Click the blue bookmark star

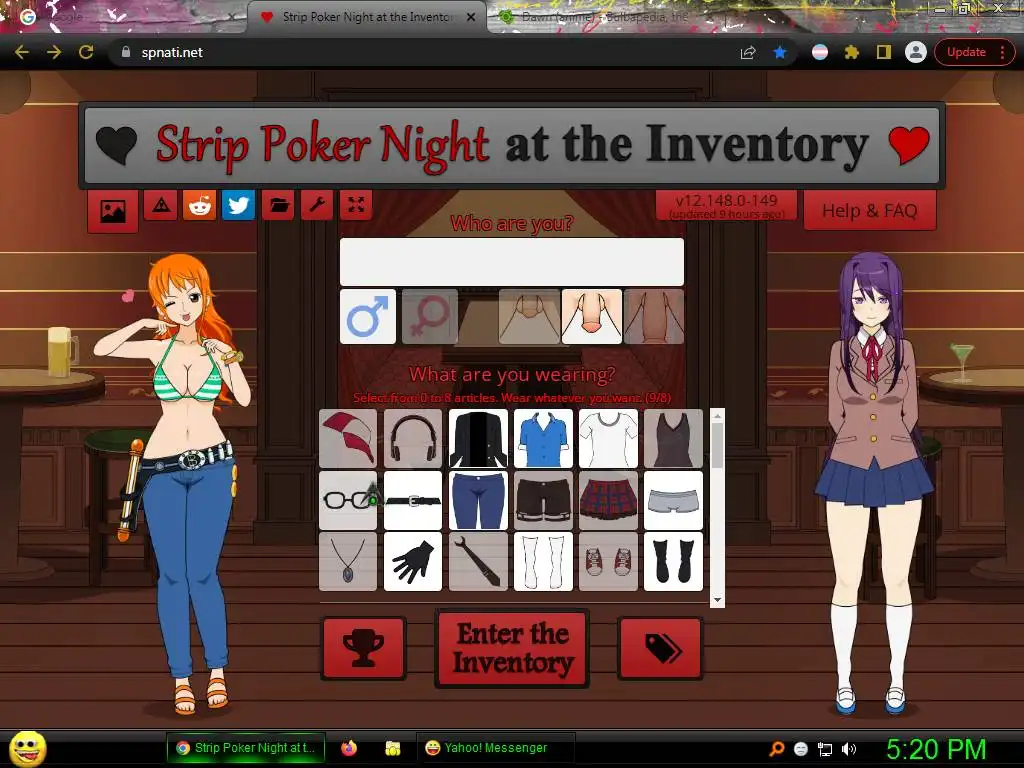pyautogui.click(x=780, y=52)
